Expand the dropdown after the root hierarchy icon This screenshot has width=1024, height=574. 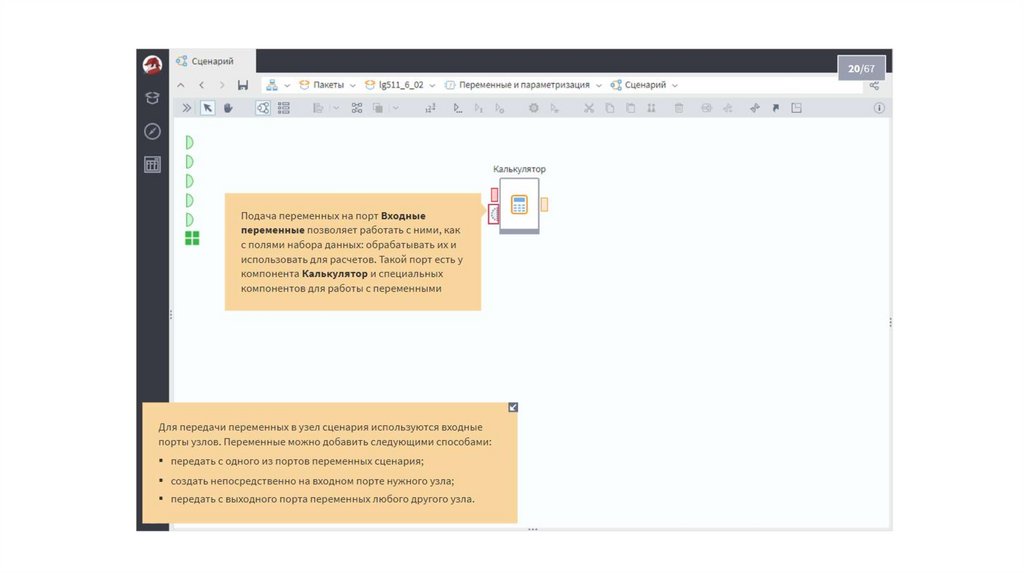pyautogui.click(x=287, y=86)
